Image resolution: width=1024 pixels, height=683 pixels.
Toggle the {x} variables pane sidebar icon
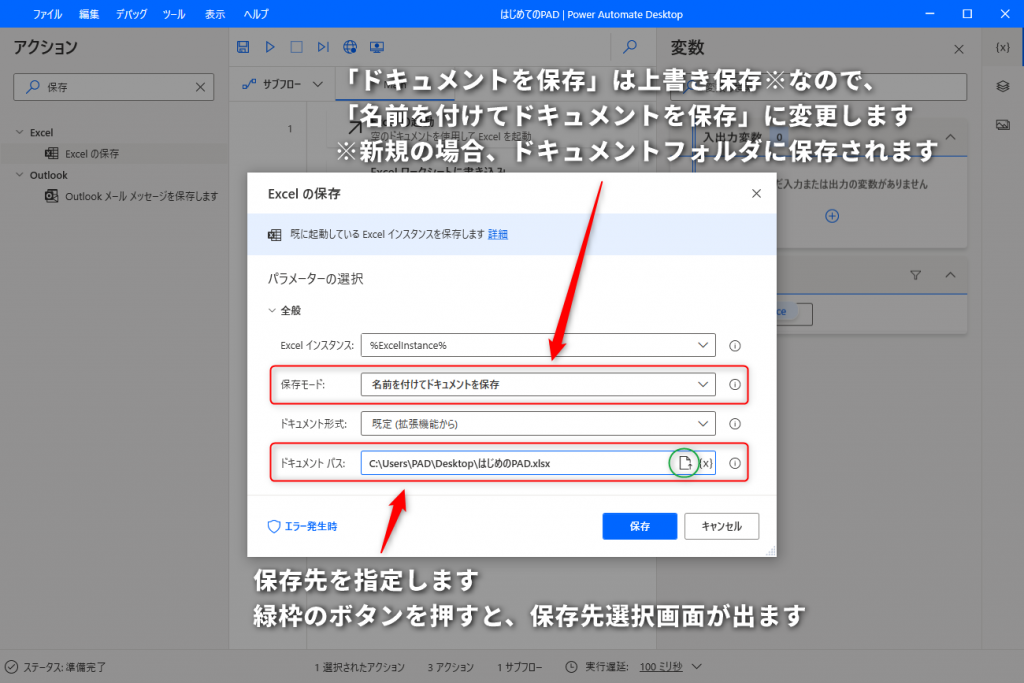tap(1002, 47)
